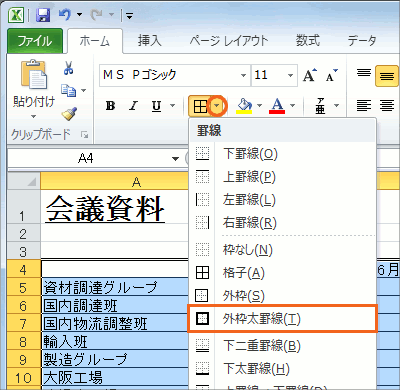Choose 外枠(S) outside borders

point(283,295)
